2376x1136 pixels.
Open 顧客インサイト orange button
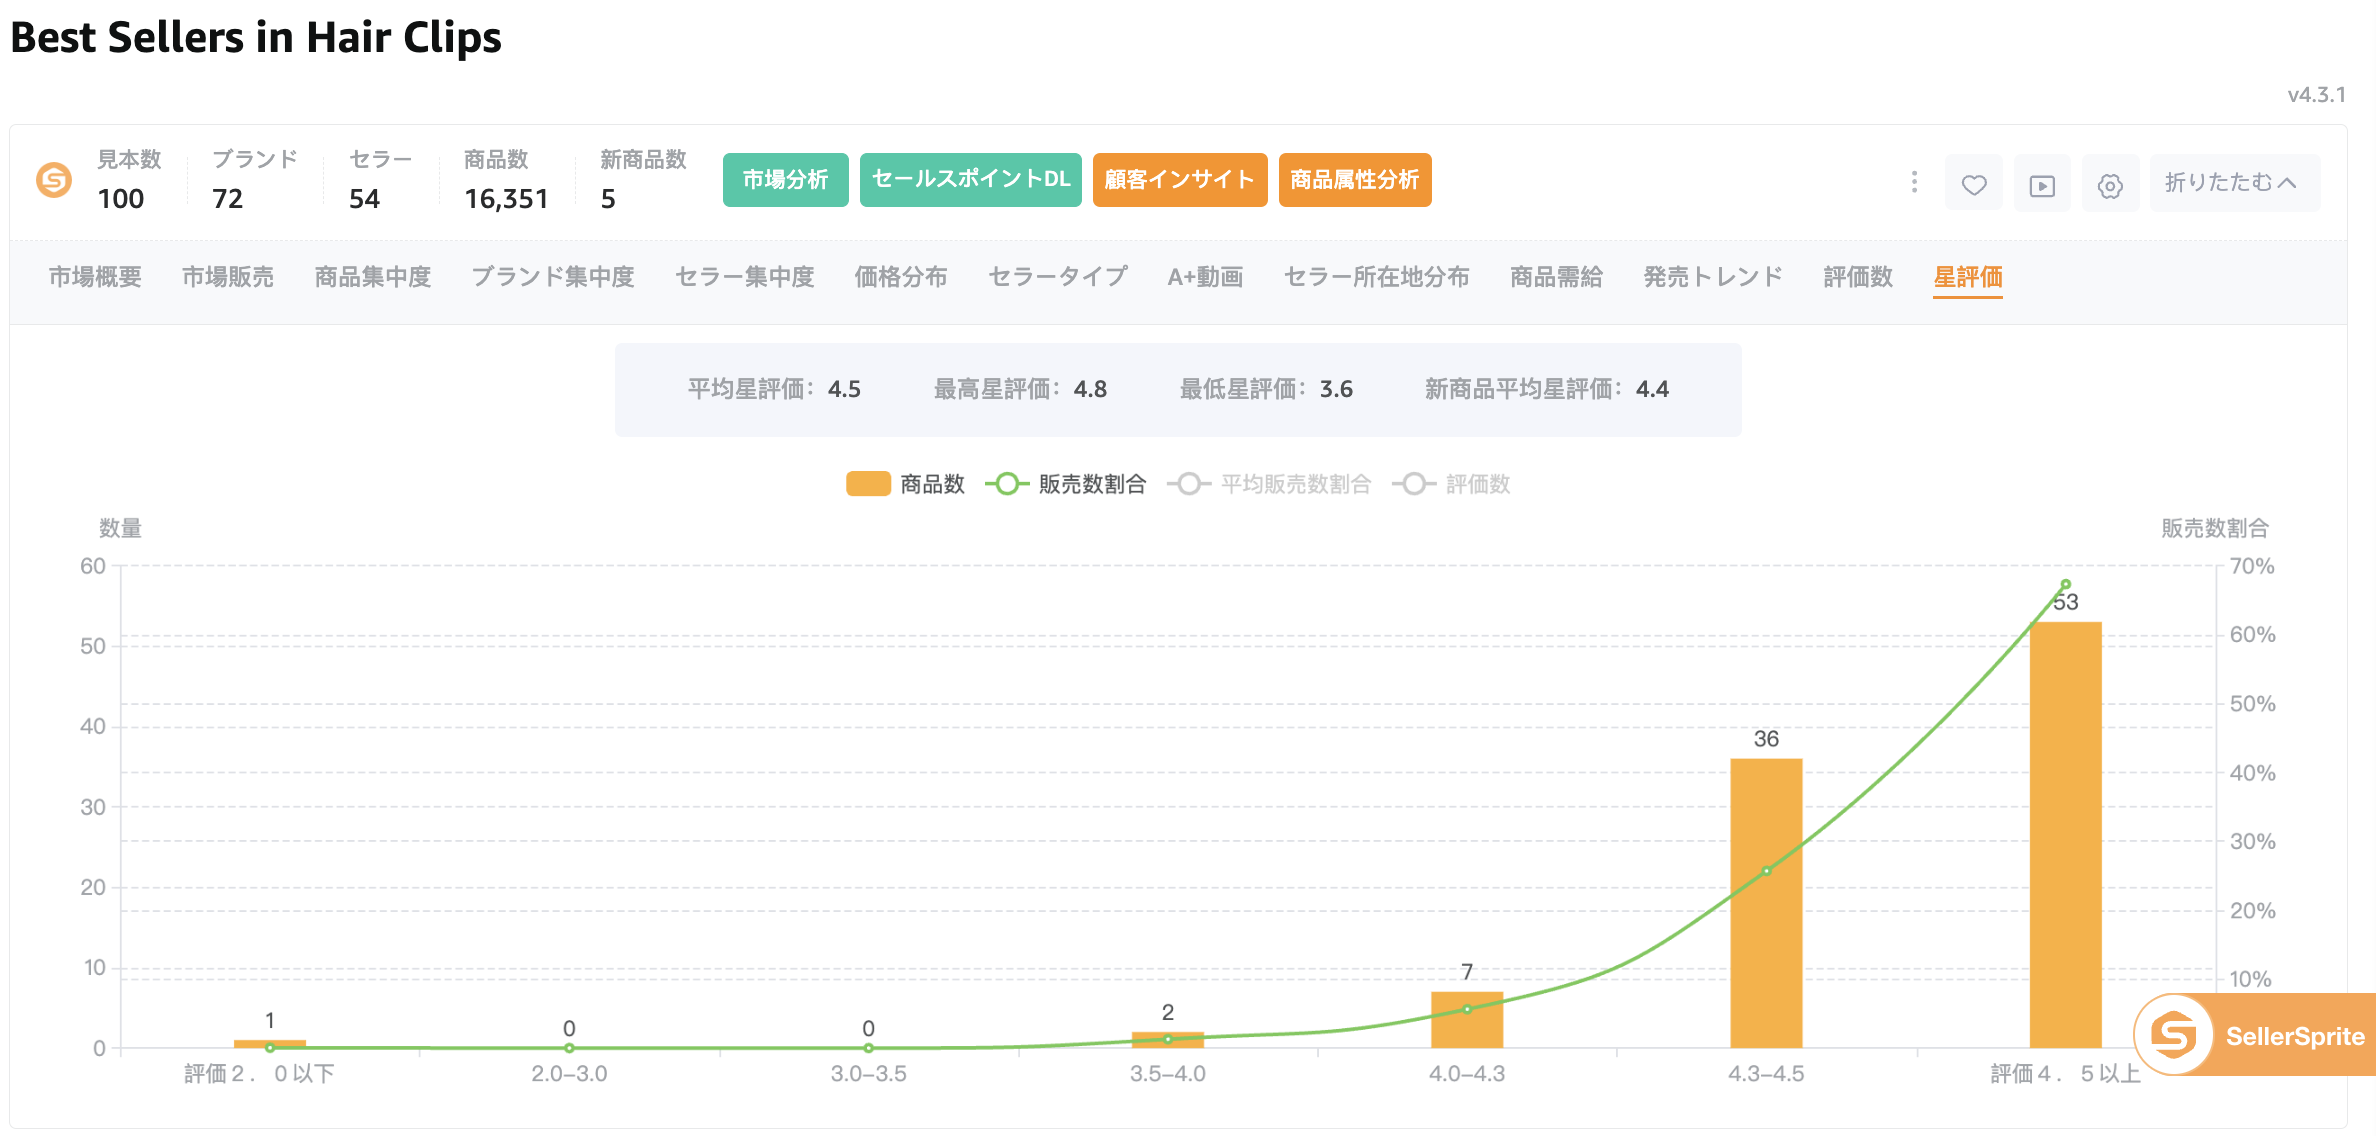[x=1180, y=180]
